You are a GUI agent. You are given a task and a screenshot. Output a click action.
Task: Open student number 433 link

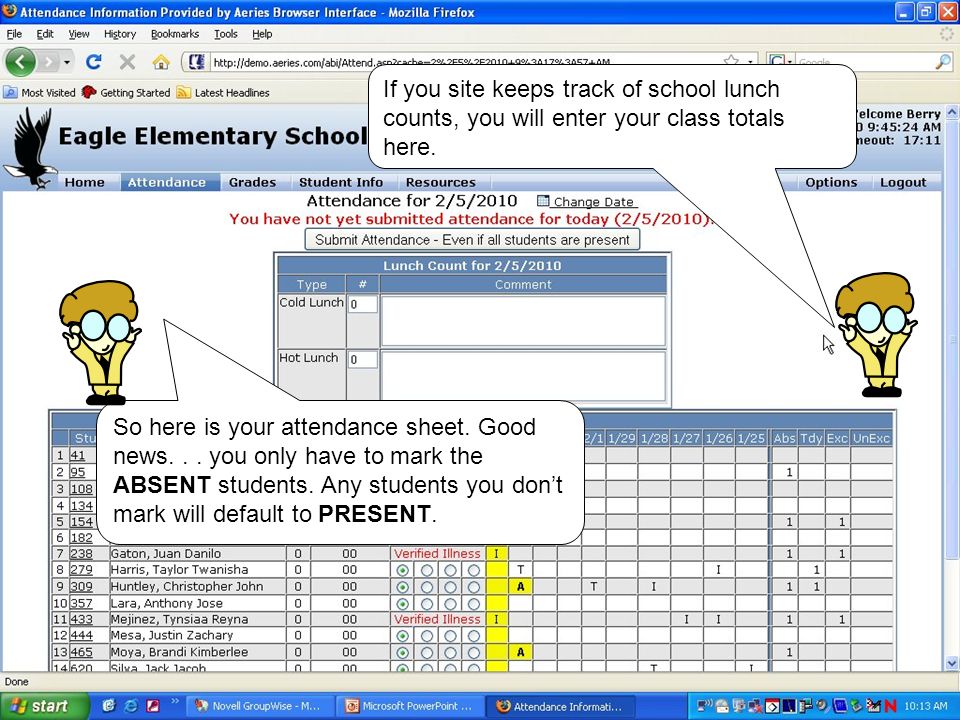(81, 620)
